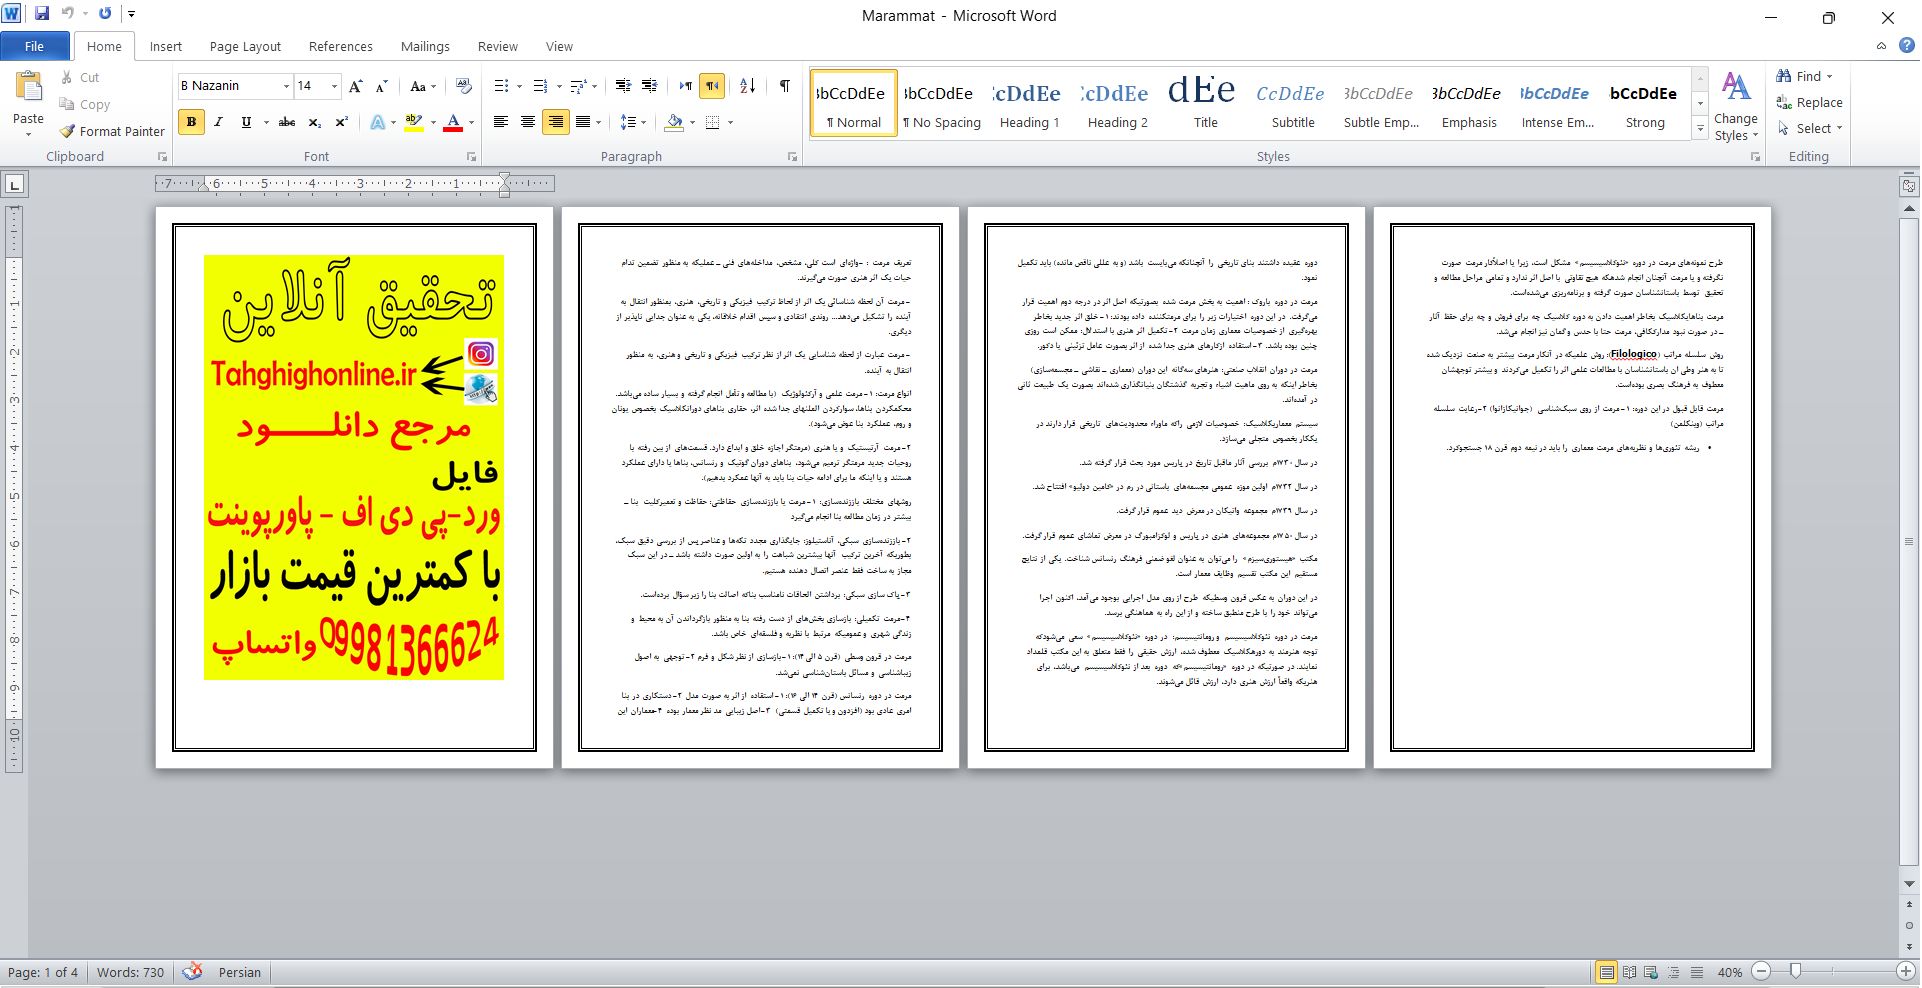Image resolution: width=1922 pixels, height=988 pixels.
Task: Click the first page cover thumbnail
Action: click(x=354, y=488)
